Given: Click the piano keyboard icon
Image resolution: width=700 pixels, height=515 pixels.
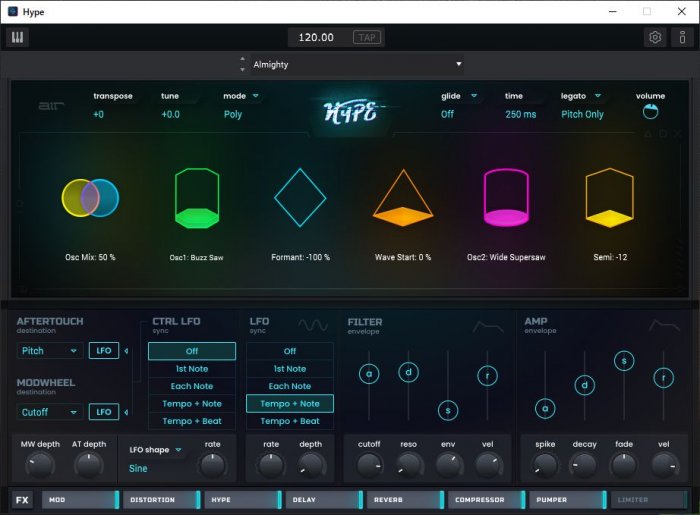Looking at the screenshot, I should pos(18,37).
